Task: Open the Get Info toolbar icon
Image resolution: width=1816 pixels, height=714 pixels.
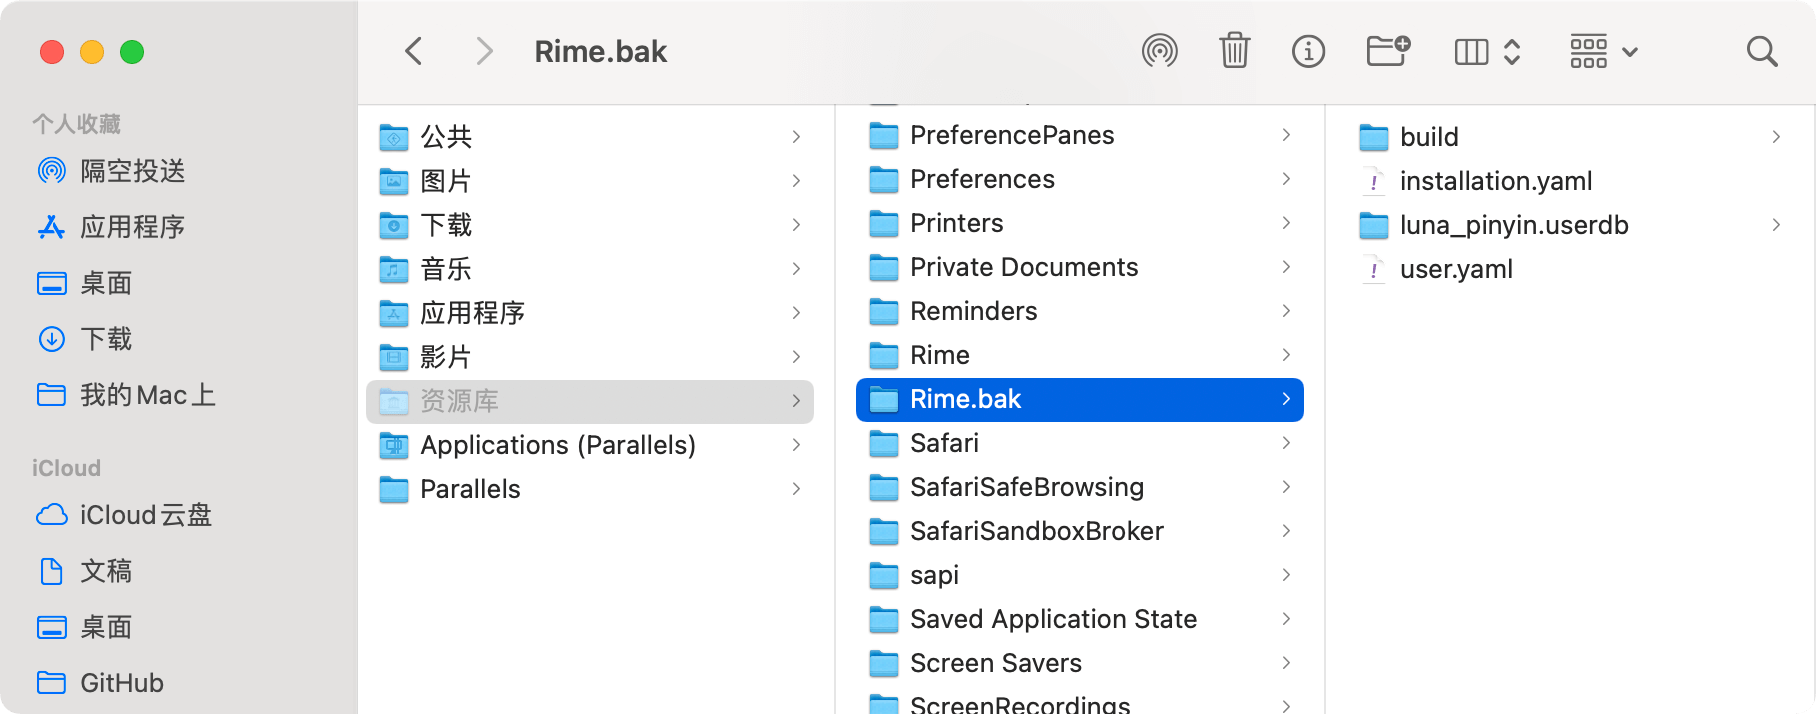Action: [x=1308, y=51]
